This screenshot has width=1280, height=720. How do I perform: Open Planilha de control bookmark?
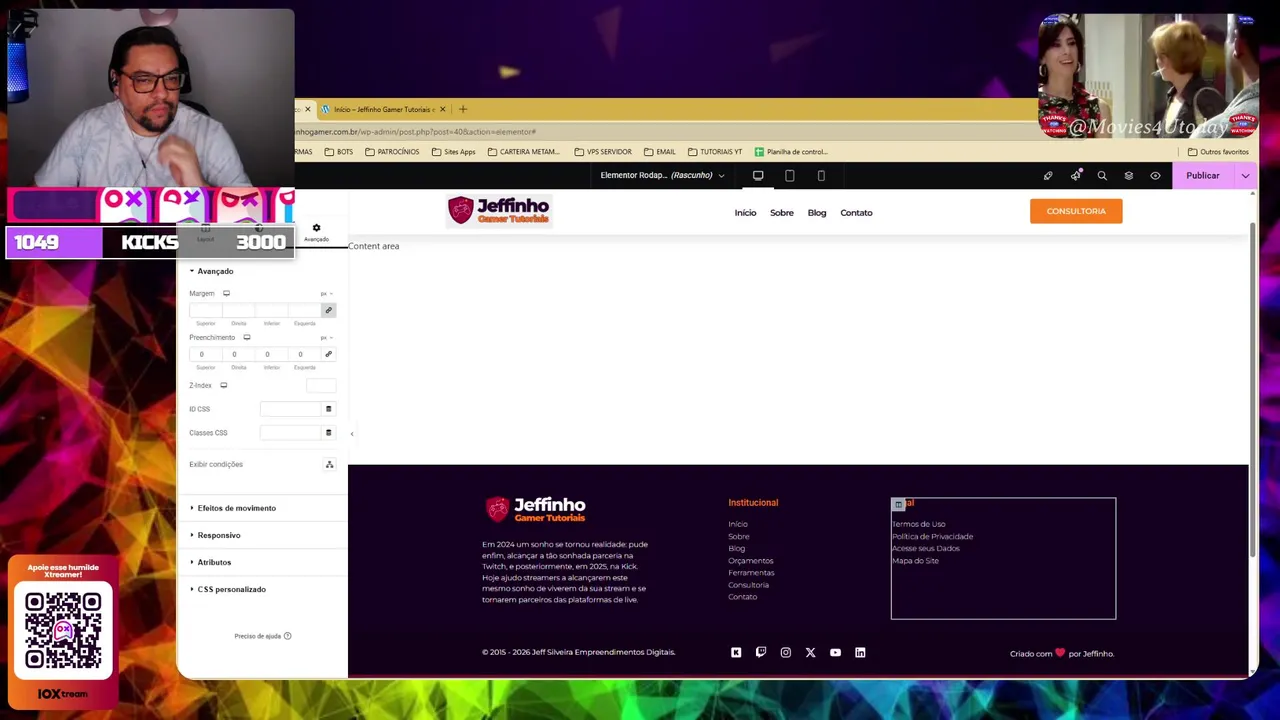[x=791, y=152]
